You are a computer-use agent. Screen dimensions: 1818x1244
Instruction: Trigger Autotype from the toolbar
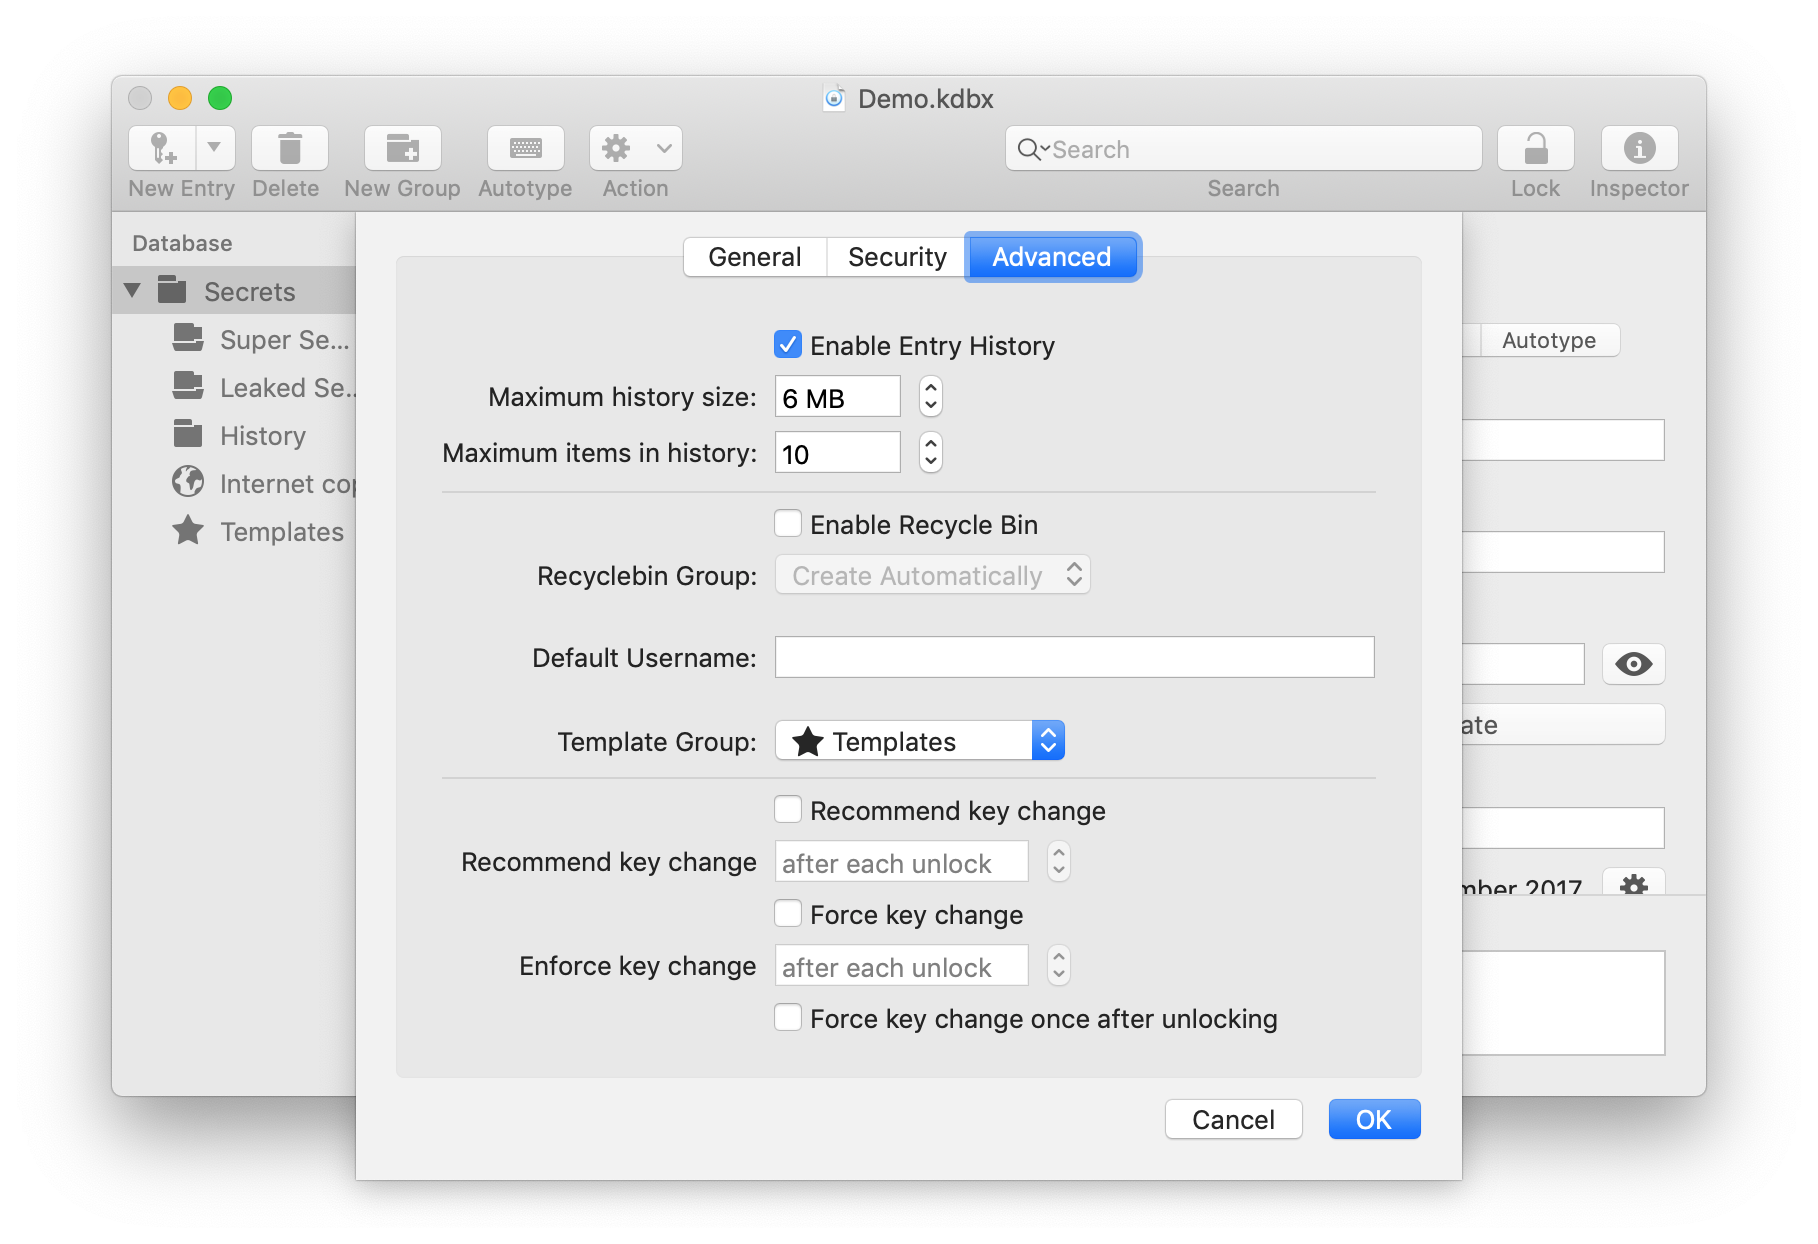[524, 148]
